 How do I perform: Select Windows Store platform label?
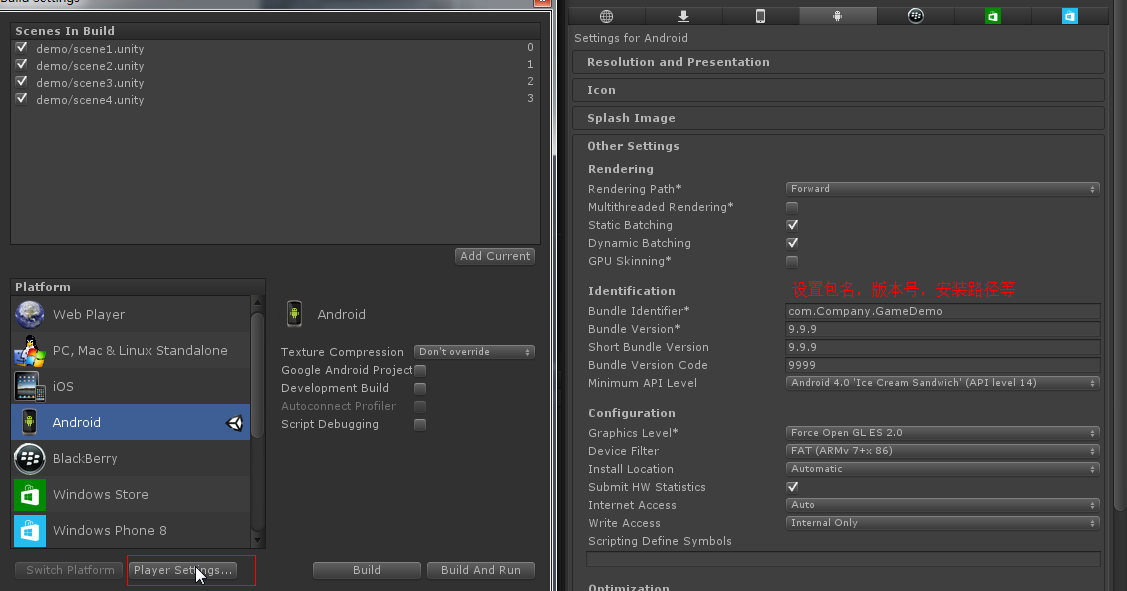(x=101, y=495)
